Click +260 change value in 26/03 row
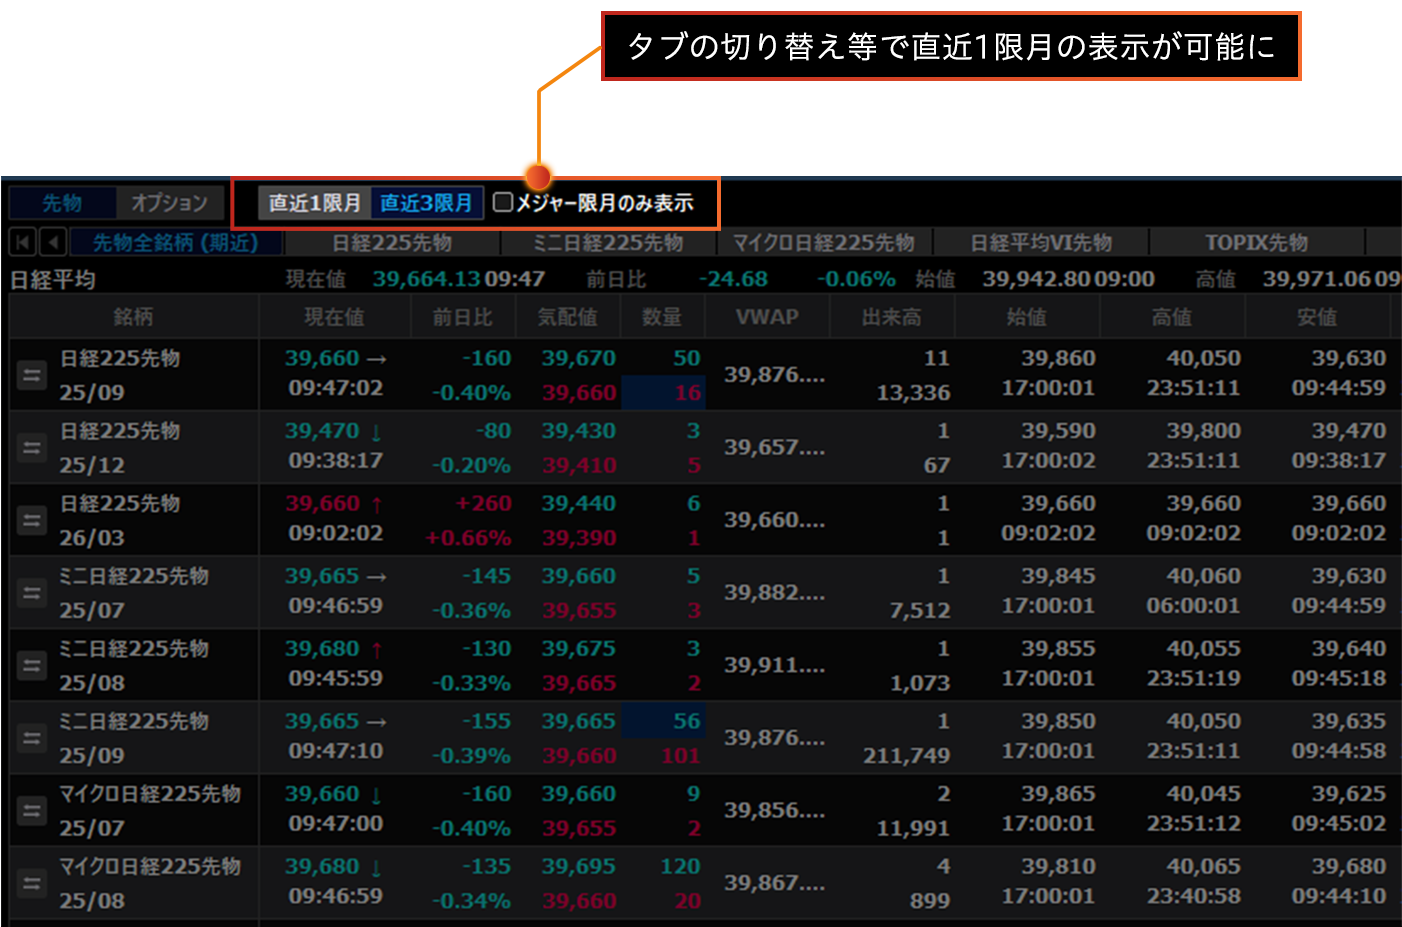Image resolution: width=1402 pixels, height=927 pixels. coord(483,503)
